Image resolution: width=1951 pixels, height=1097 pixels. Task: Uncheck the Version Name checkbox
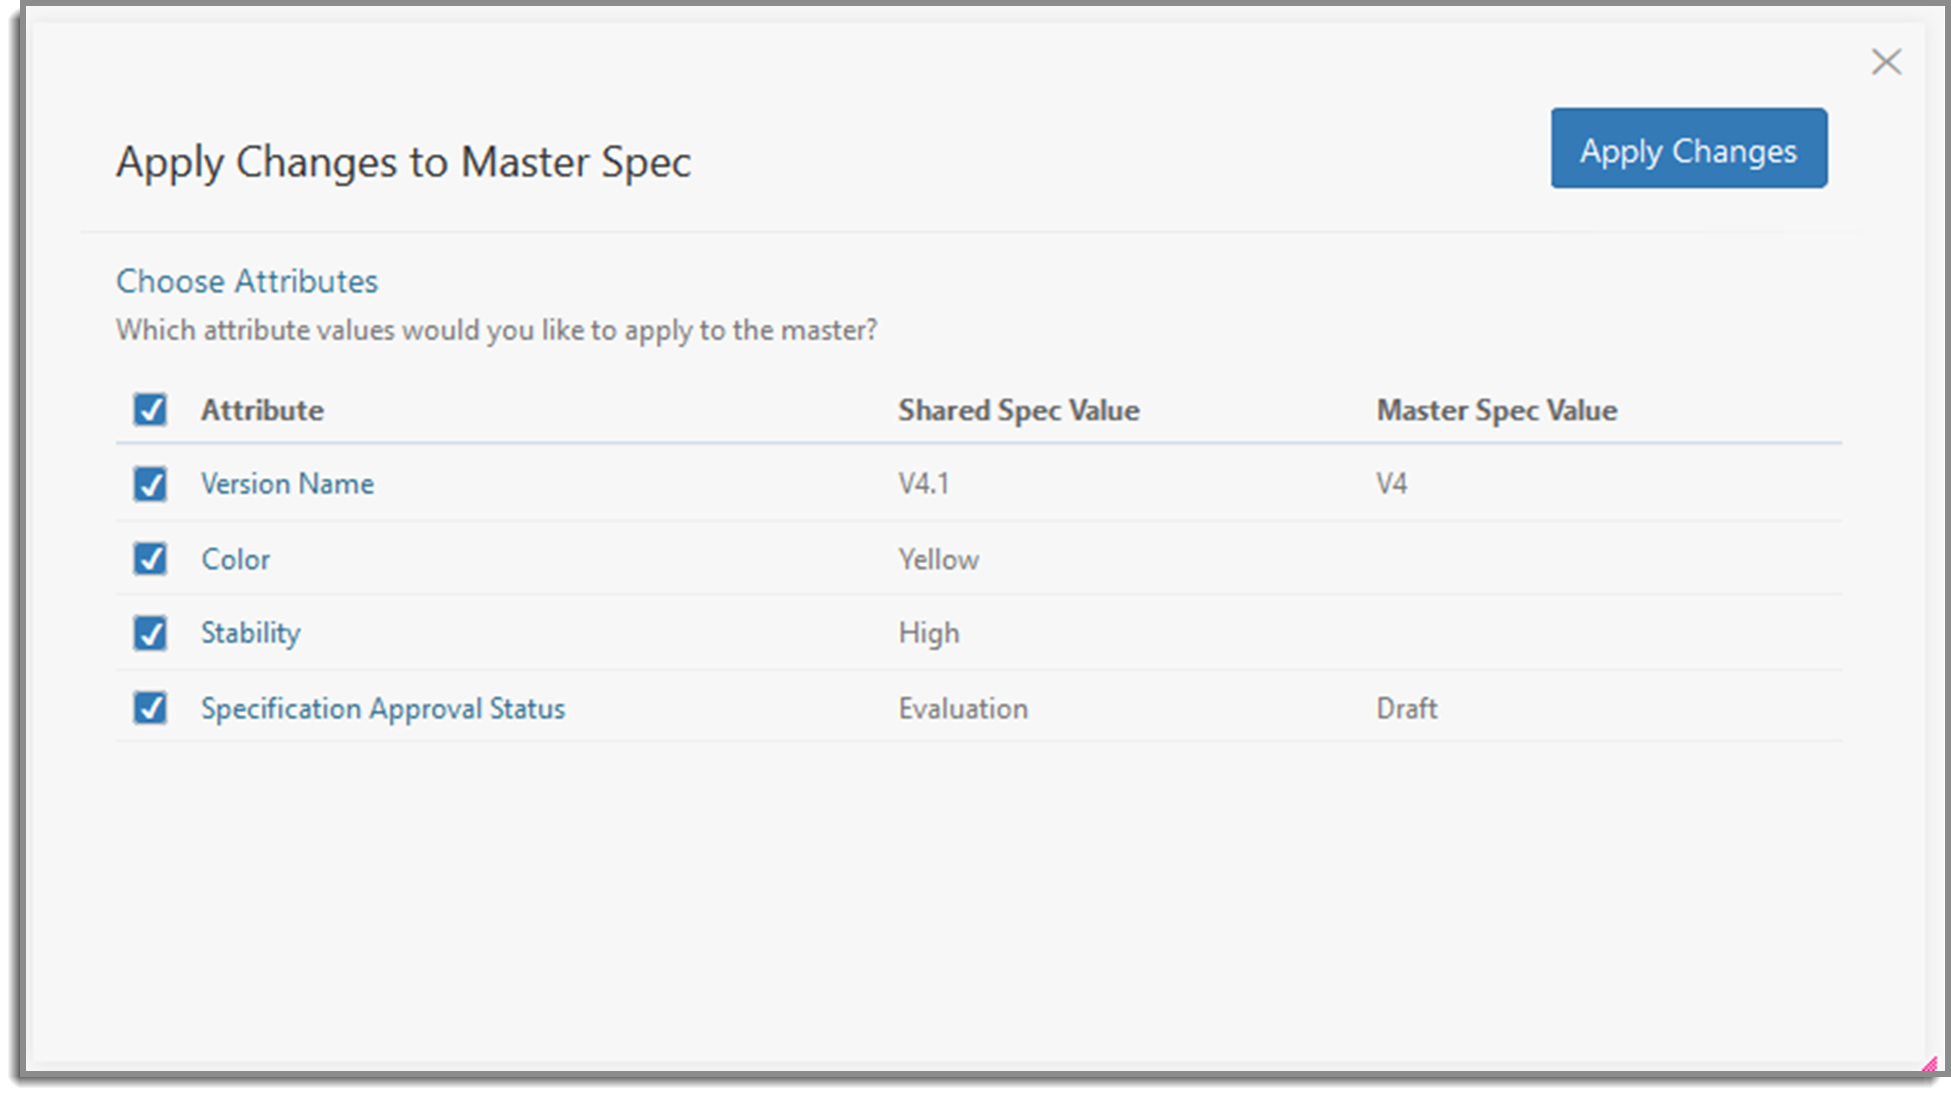click(150, 484)
